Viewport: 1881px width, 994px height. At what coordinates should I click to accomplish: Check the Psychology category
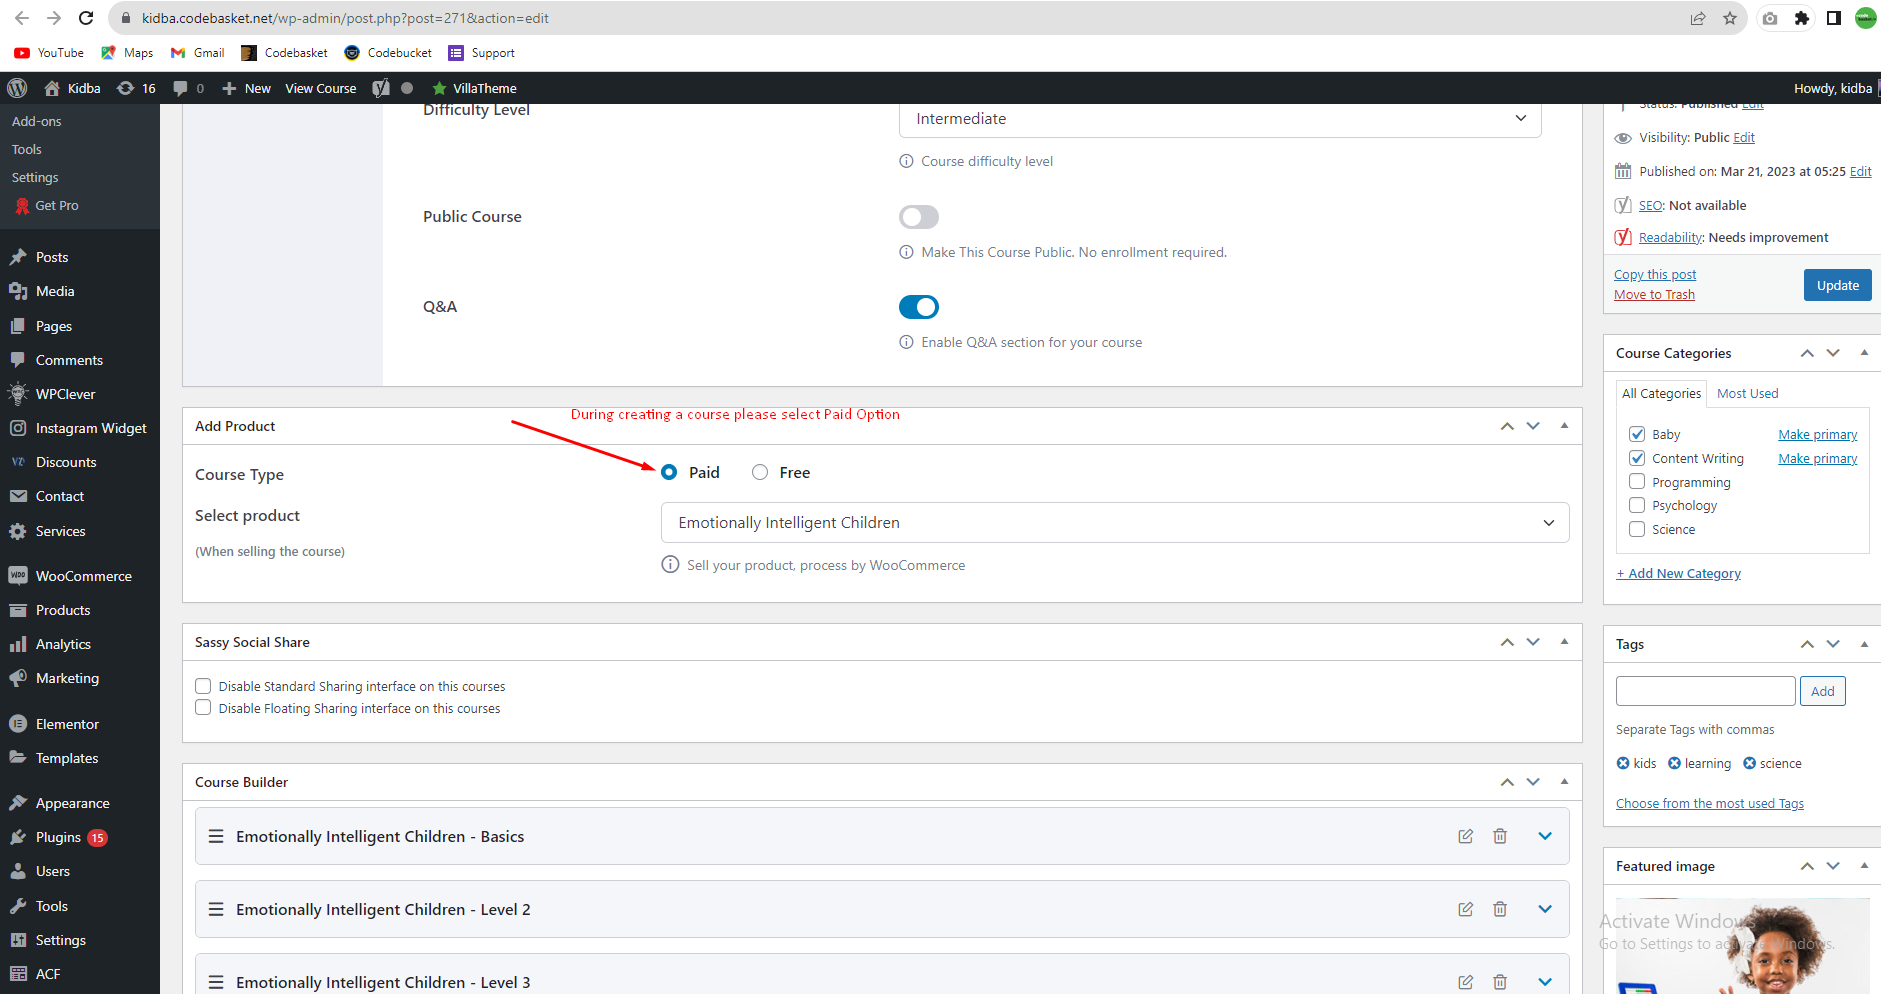pyautogui.click(x=1637, y=505)
